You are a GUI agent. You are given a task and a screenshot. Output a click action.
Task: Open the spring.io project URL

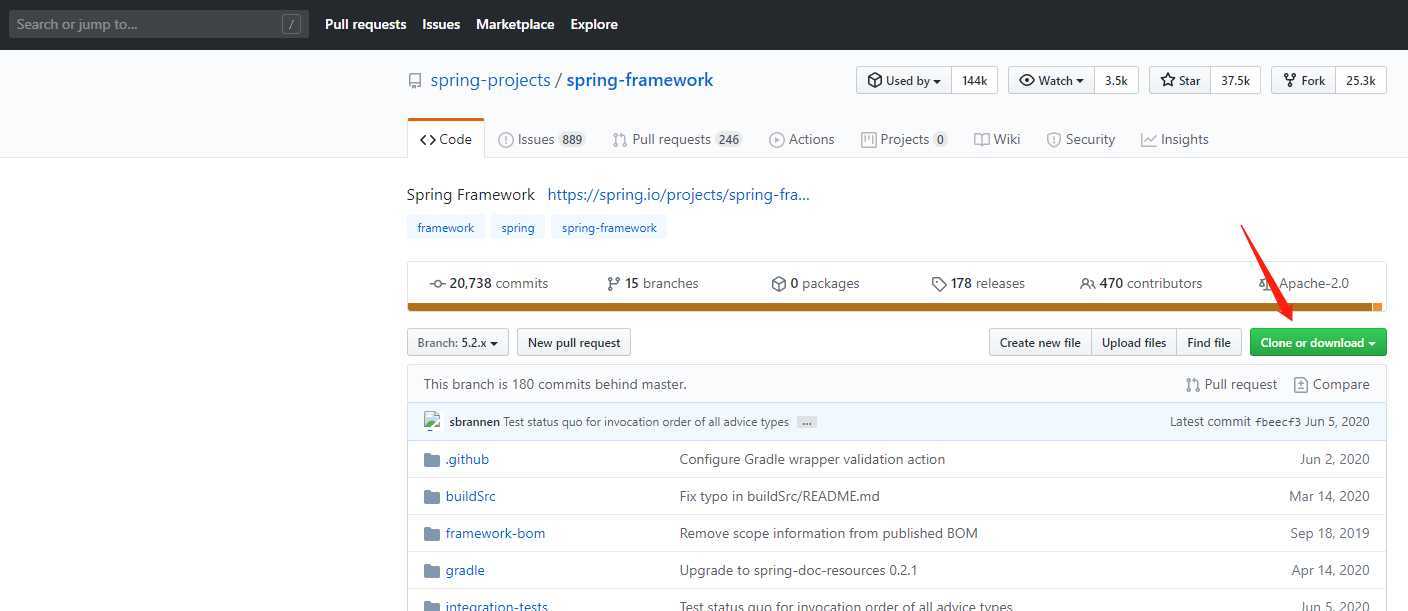pos(679,195)
